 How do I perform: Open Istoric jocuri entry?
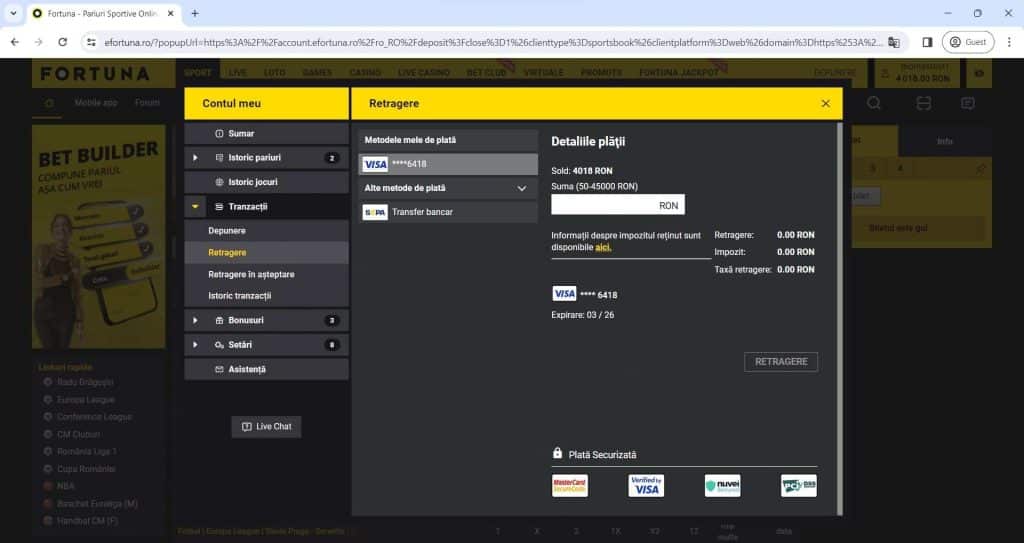click(266, 182)
